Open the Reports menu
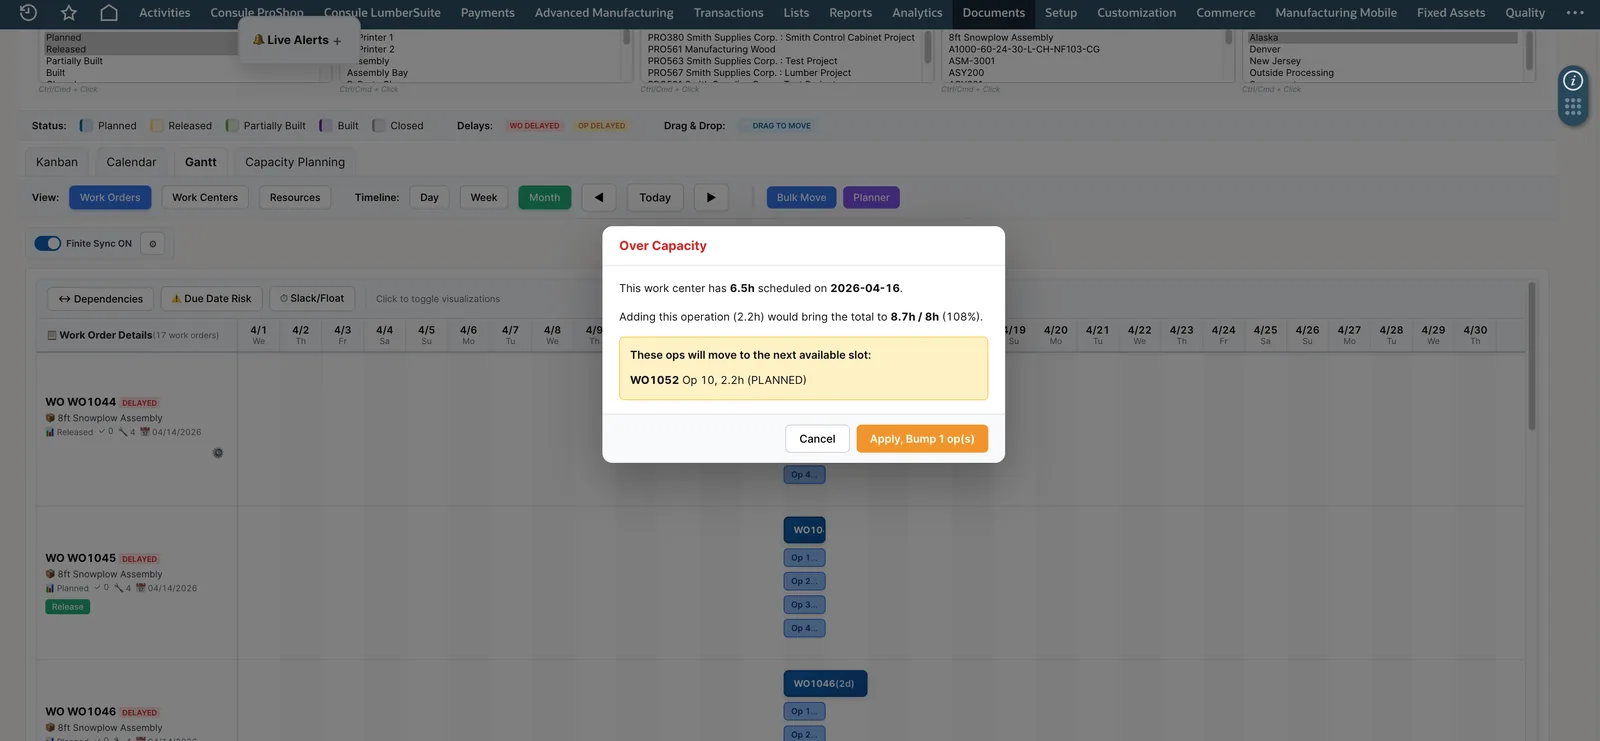The height and width of the screenshot is (741, 1600). (x=851, y=13)
